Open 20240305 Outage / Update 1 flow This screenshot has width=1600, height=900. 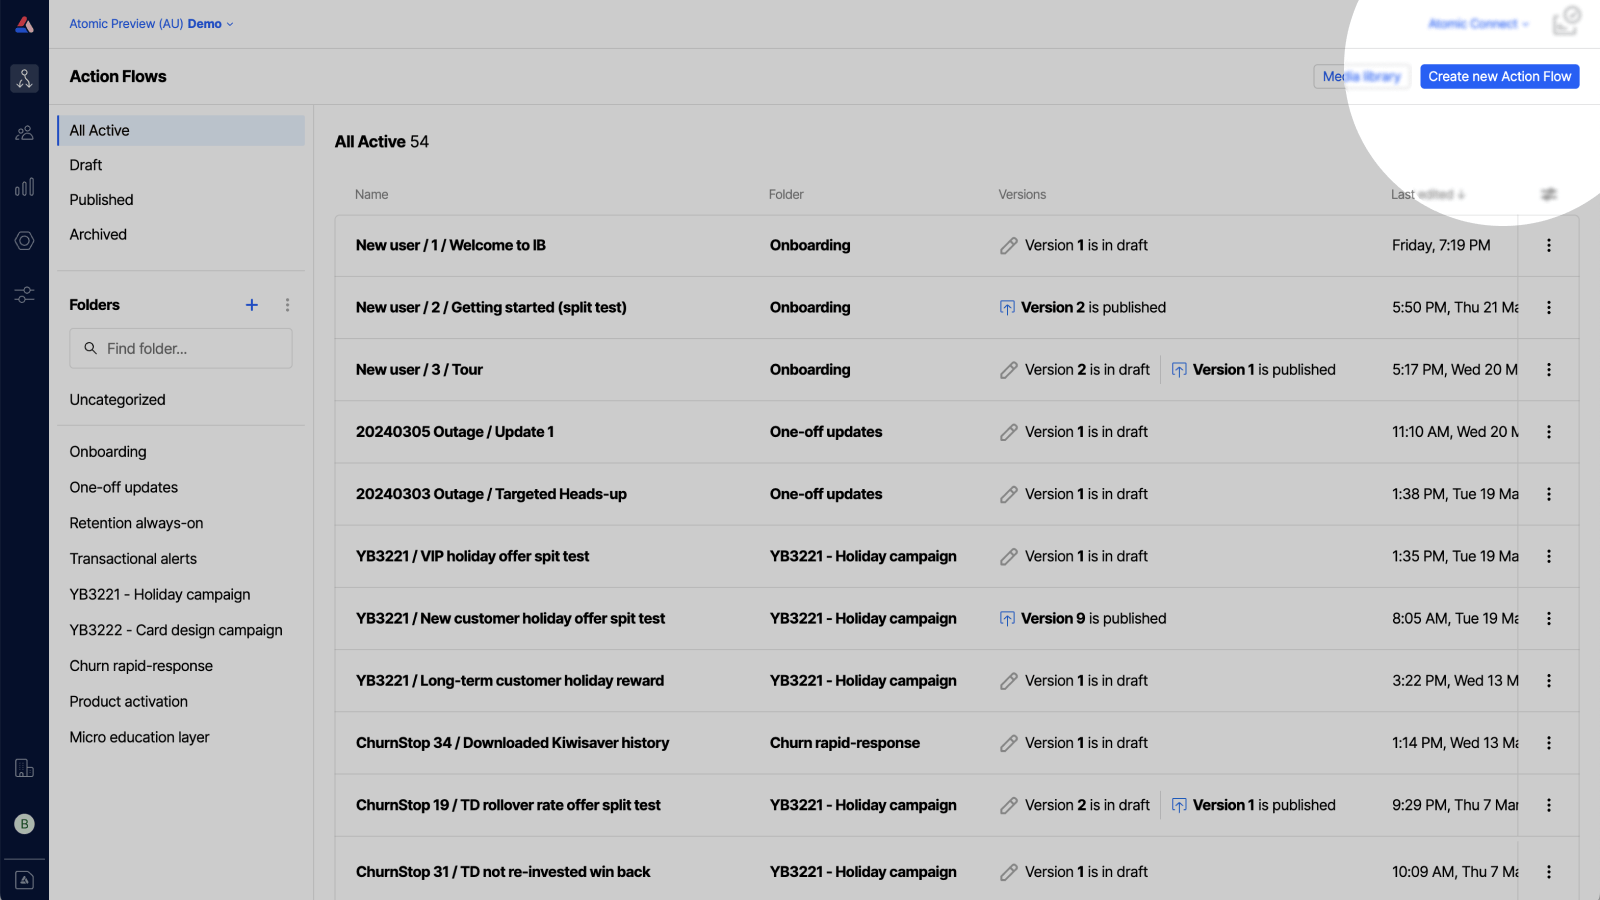coord(455,432)
